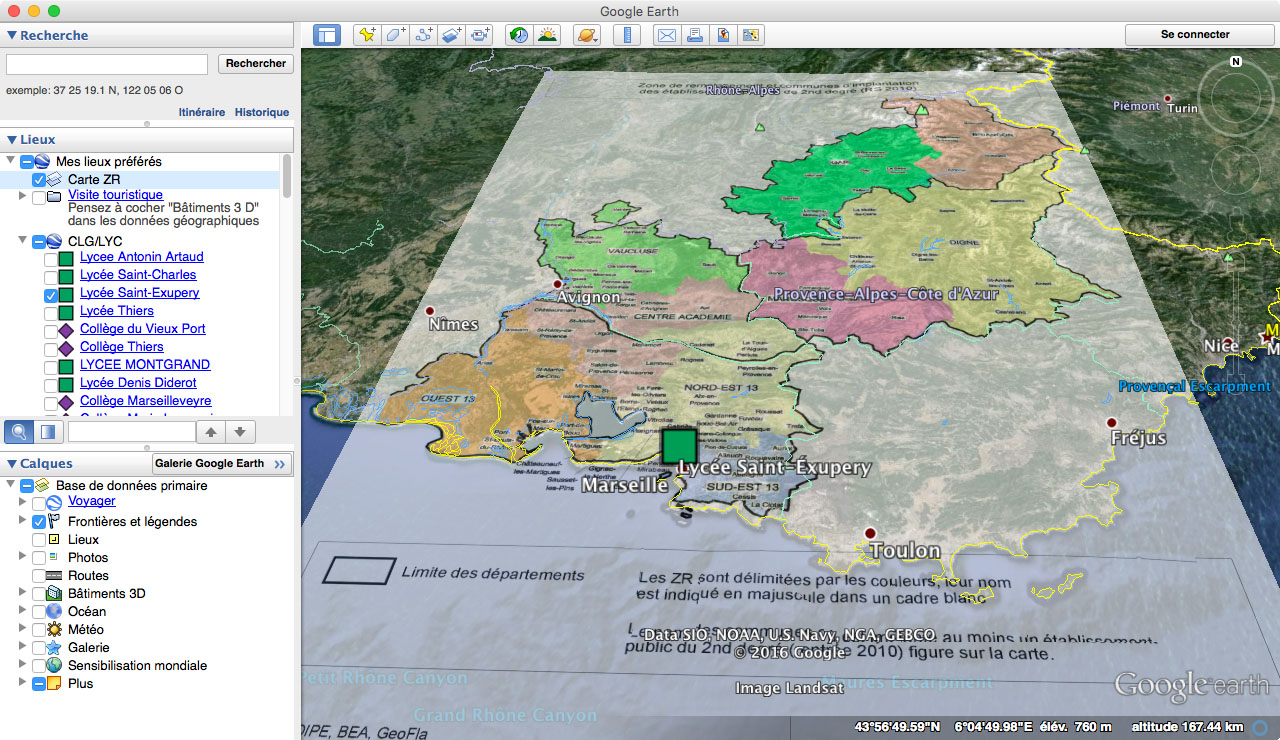1280x740 pixels.
Task: Open the planet selector dropdown
Action: pyautogui.click(x=587, y=35)
